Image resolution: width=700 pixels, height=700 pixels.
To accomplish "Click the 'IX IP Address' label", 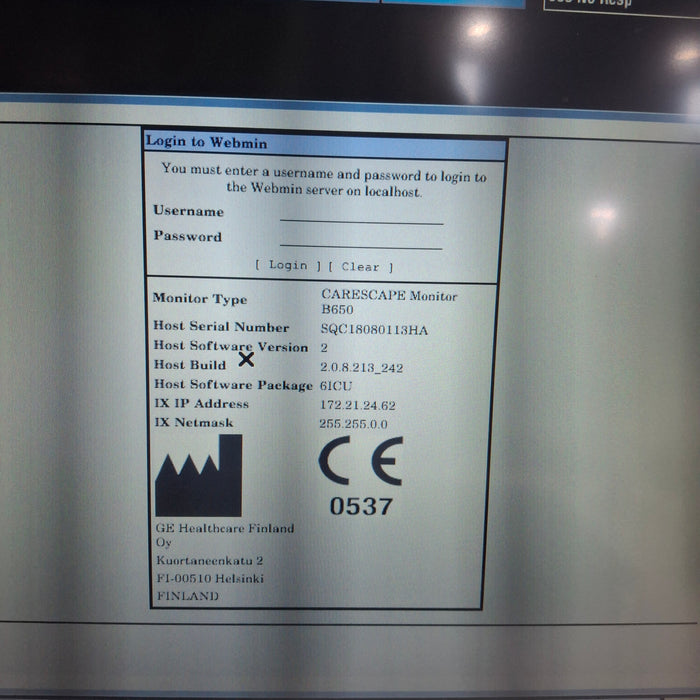I will pos(201,404).
